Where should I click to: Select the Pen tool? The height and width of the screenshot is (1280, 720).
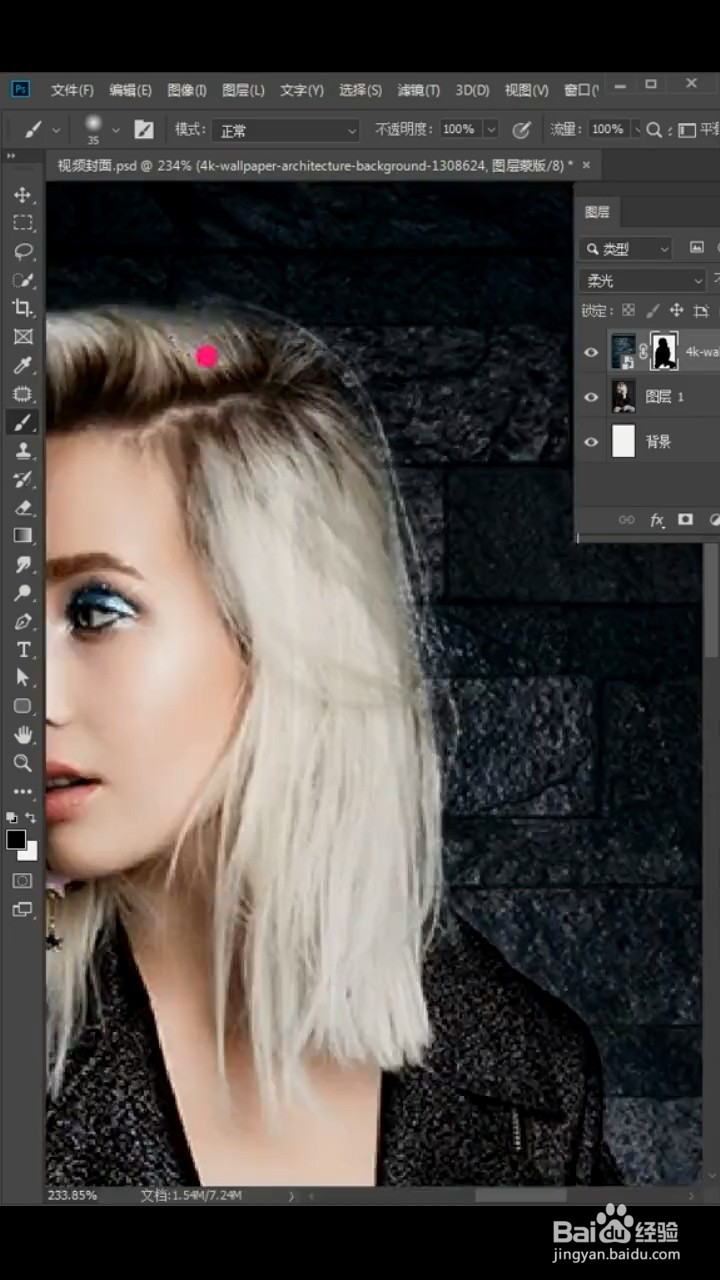click(x=22, y=622)
